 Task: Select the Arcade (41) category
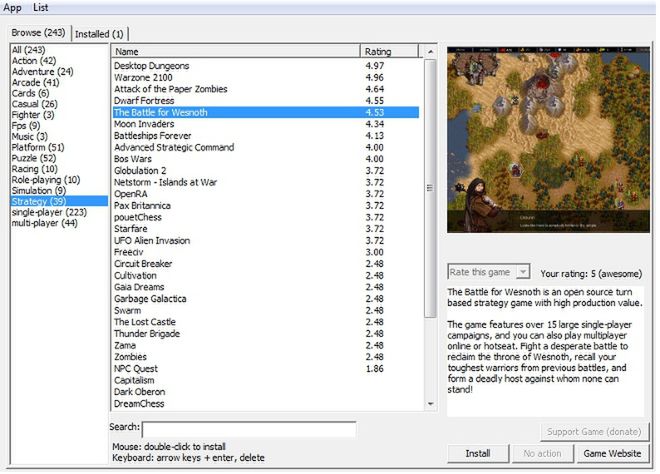click(x=35, y=83)
